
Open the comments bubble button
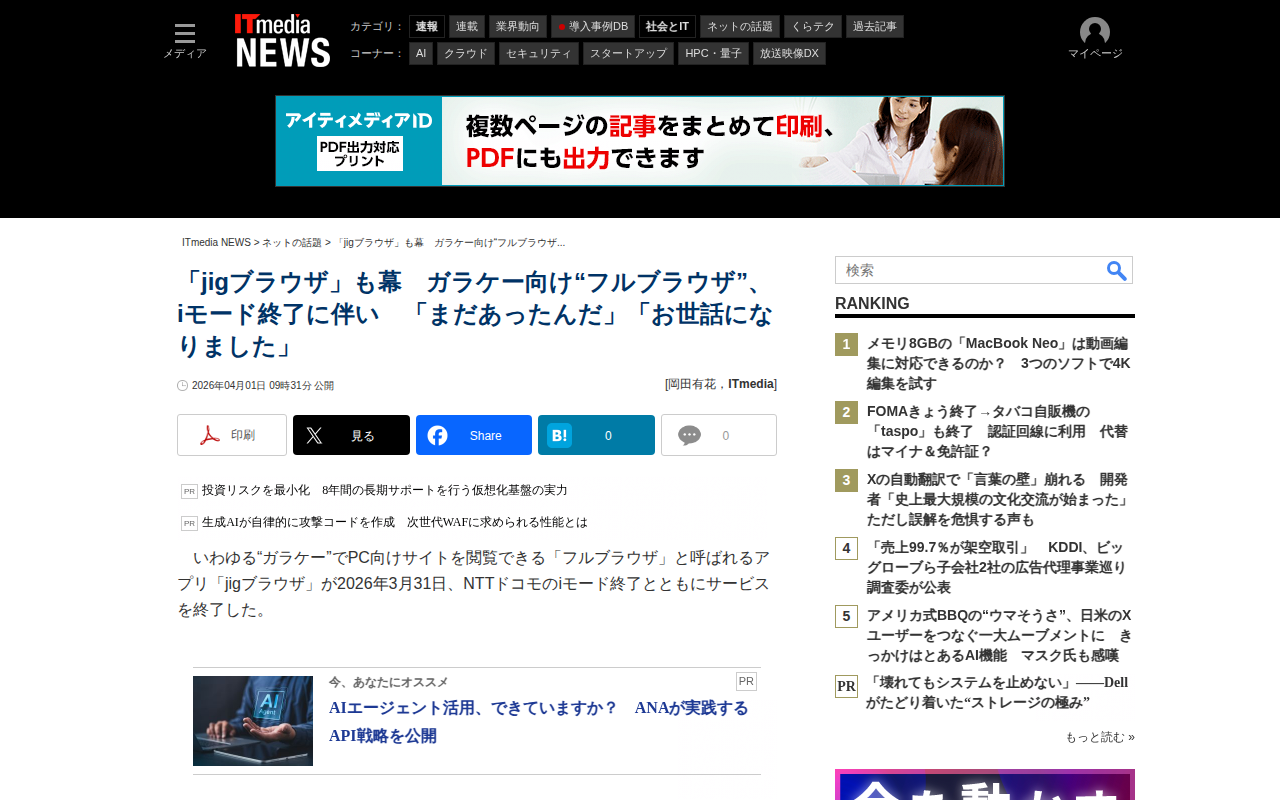pyautogui.click(x=719, y=435)
